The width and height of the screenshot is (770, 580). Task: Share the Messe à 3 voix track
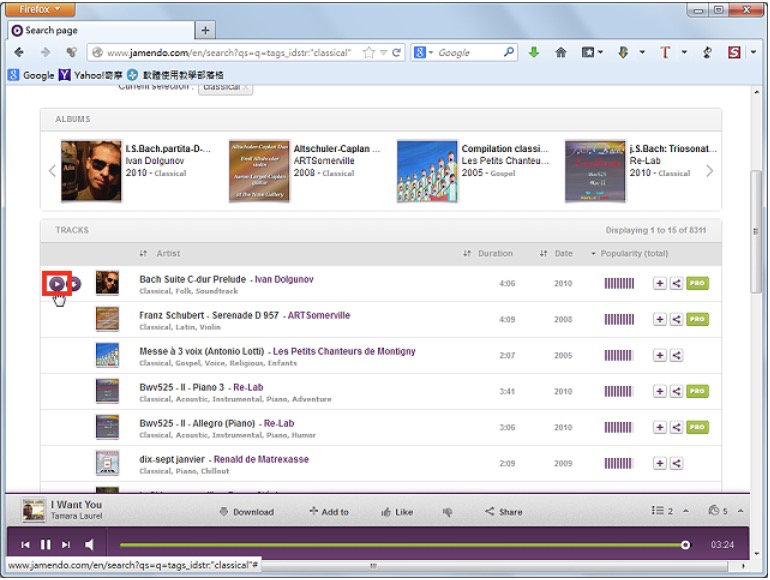(x=676, y=355)
